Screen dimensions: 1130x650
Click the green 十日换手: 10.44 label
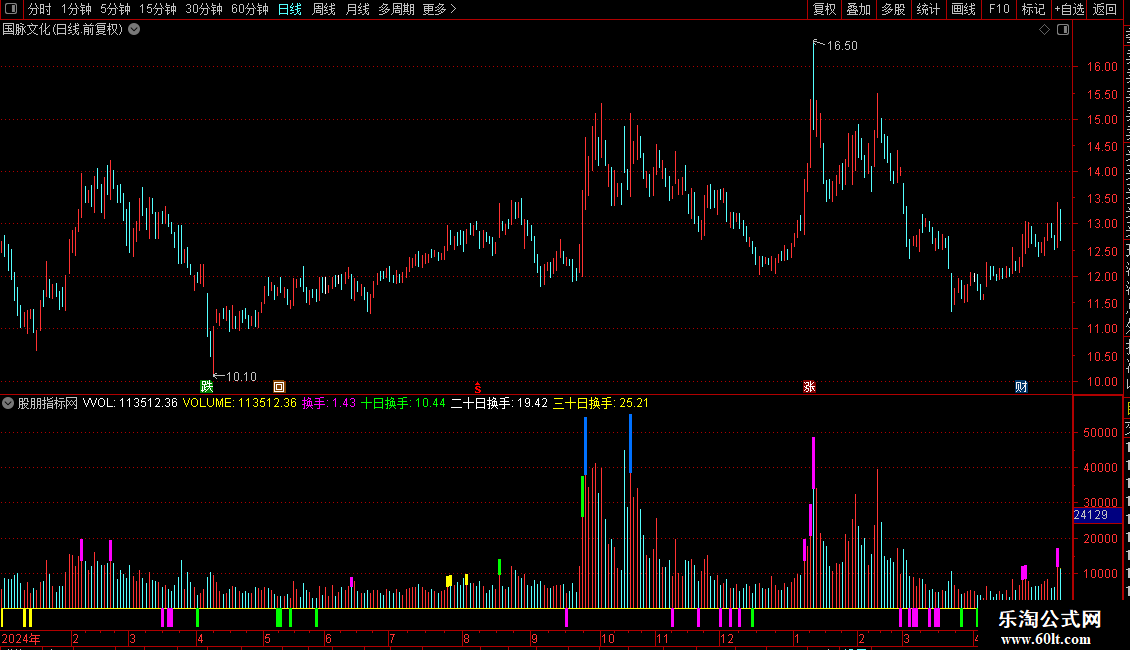click(x=403, y=404)
